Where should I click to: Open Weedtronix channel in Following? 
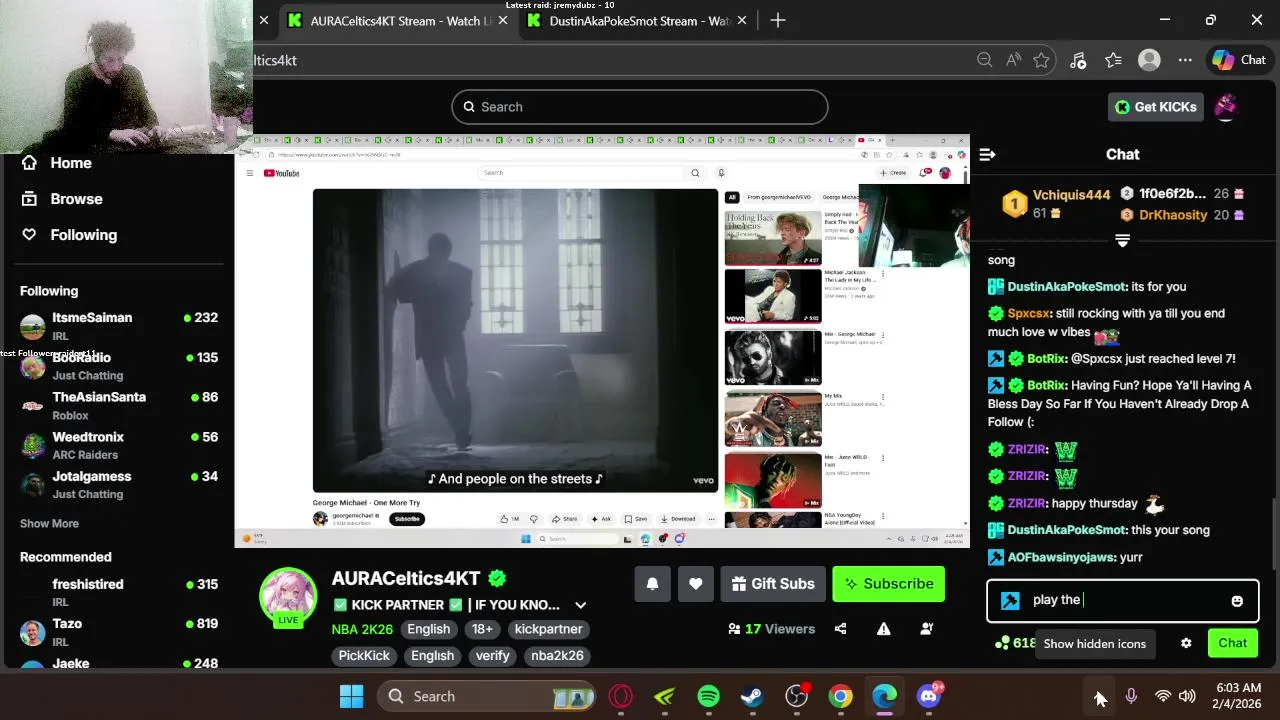tap(119, 445)
